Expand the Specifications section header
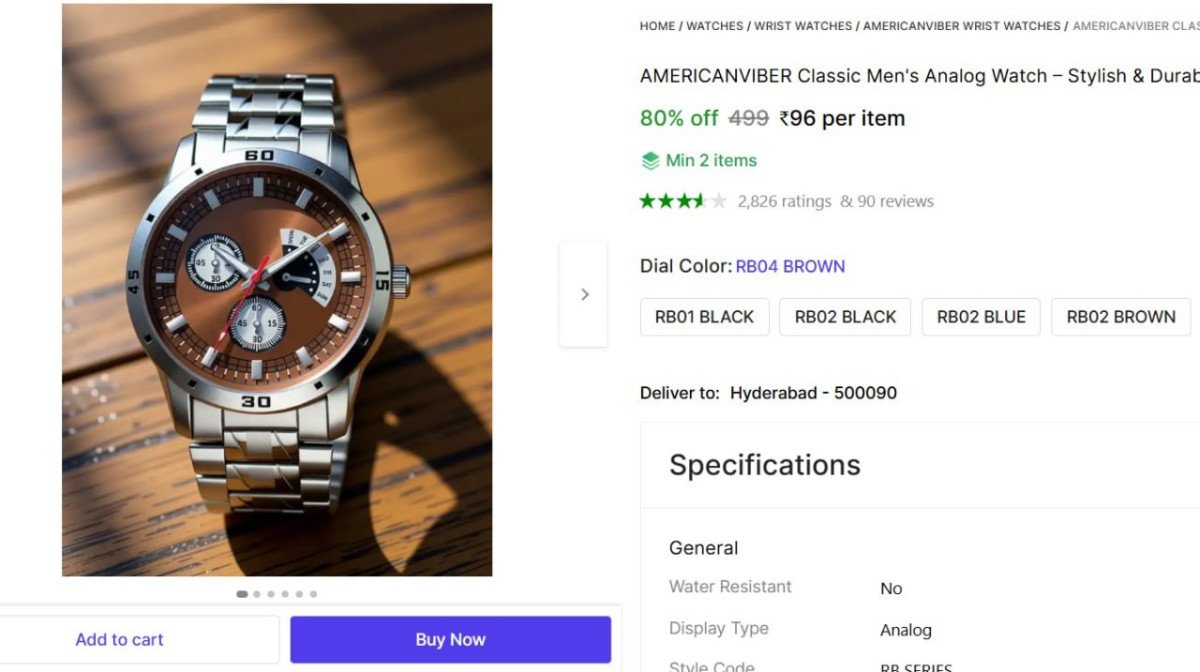The width and height of the screenshot is (1200, 672). tap(765, 465)
